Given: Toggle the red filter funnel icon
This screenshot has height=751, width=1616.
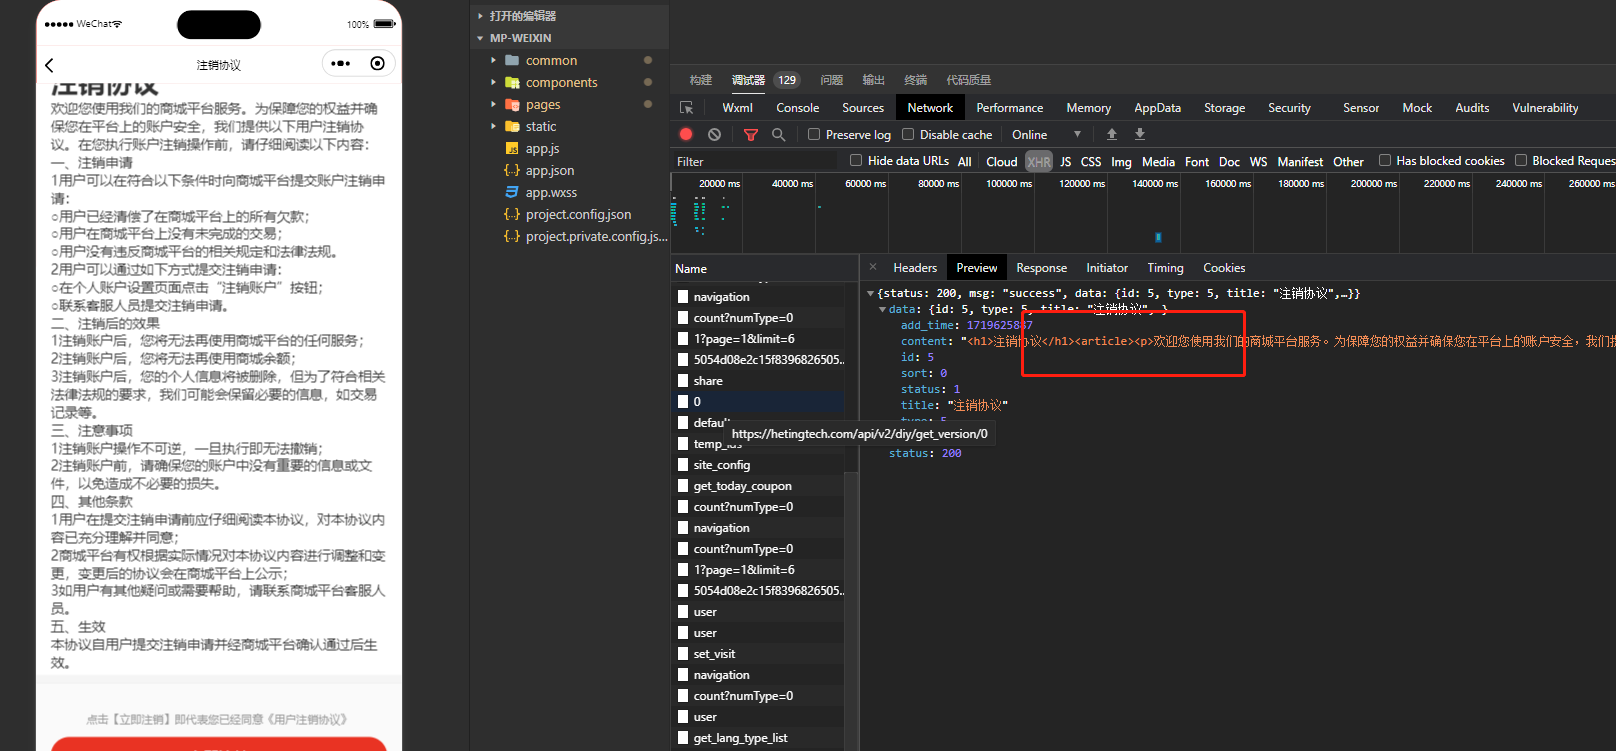Looking at the screenshot, I should tap(751, 134).
